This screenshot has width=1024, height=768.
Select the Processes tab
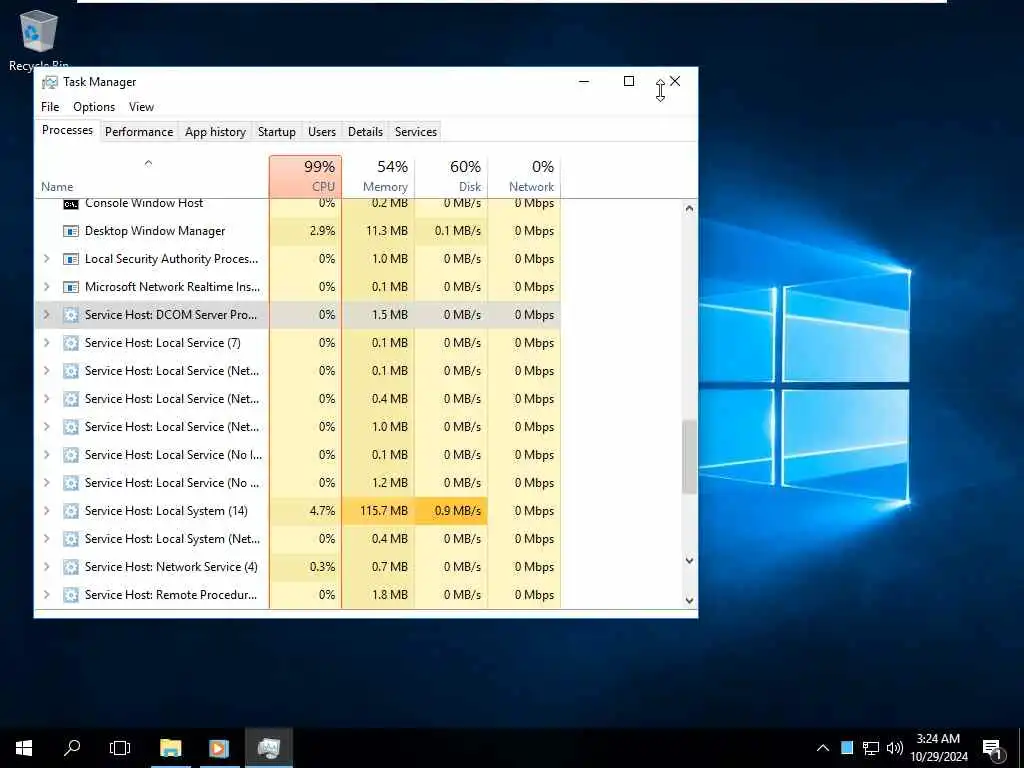click(67, 131)
